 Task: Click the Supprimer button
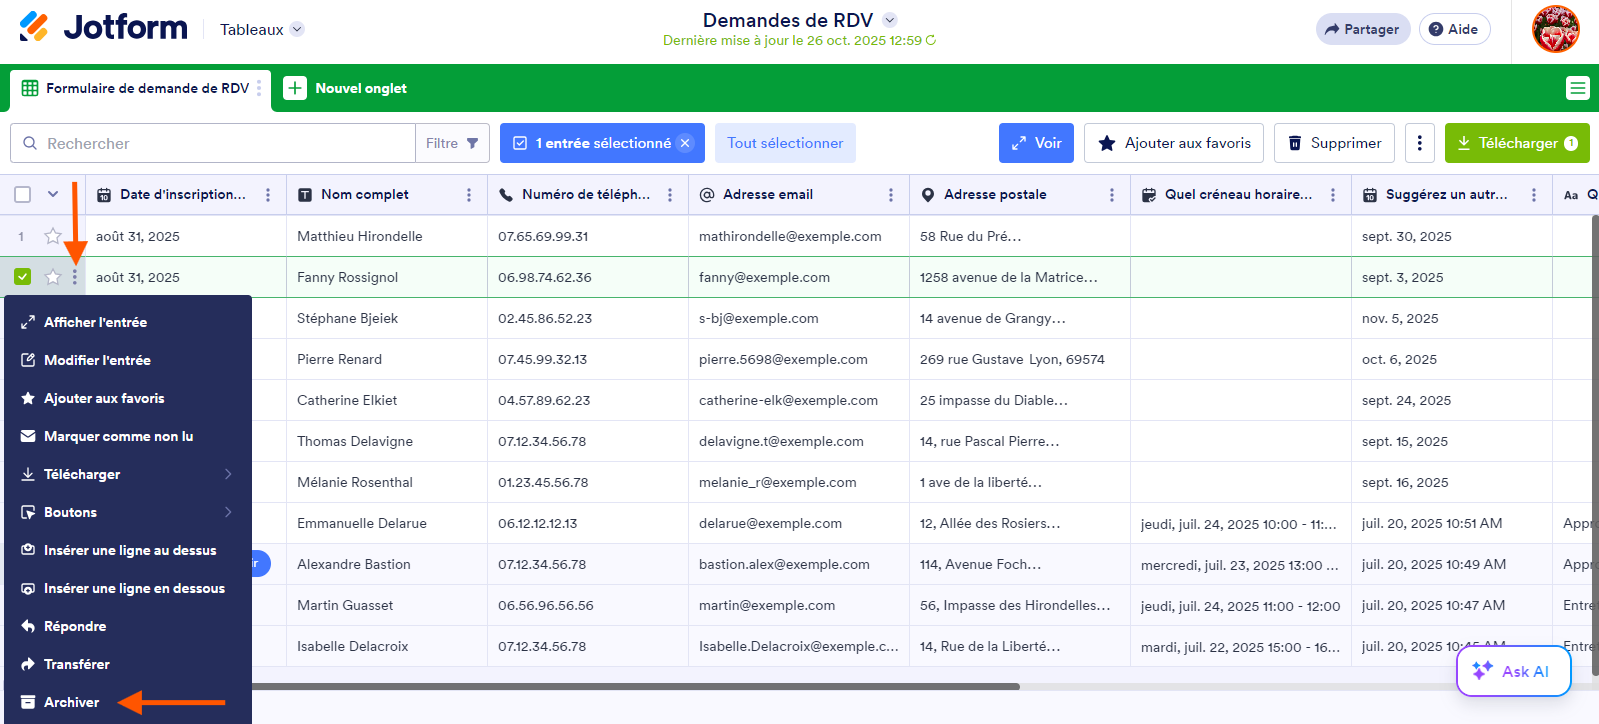click(x=1334, y=143)
